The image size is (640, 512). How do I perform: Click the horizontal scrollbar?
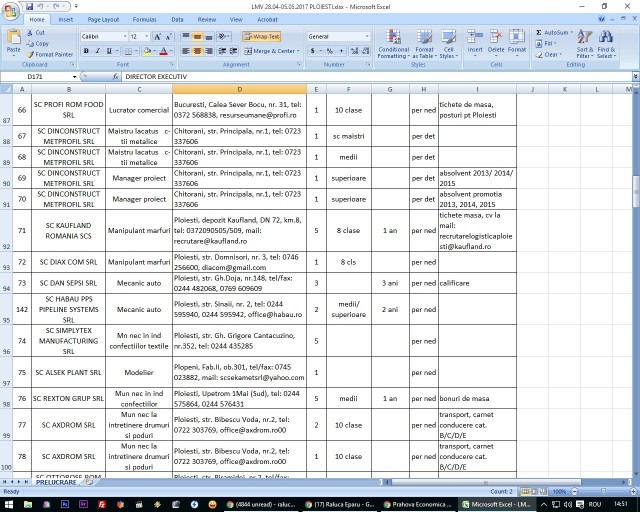tap(486, 482)
